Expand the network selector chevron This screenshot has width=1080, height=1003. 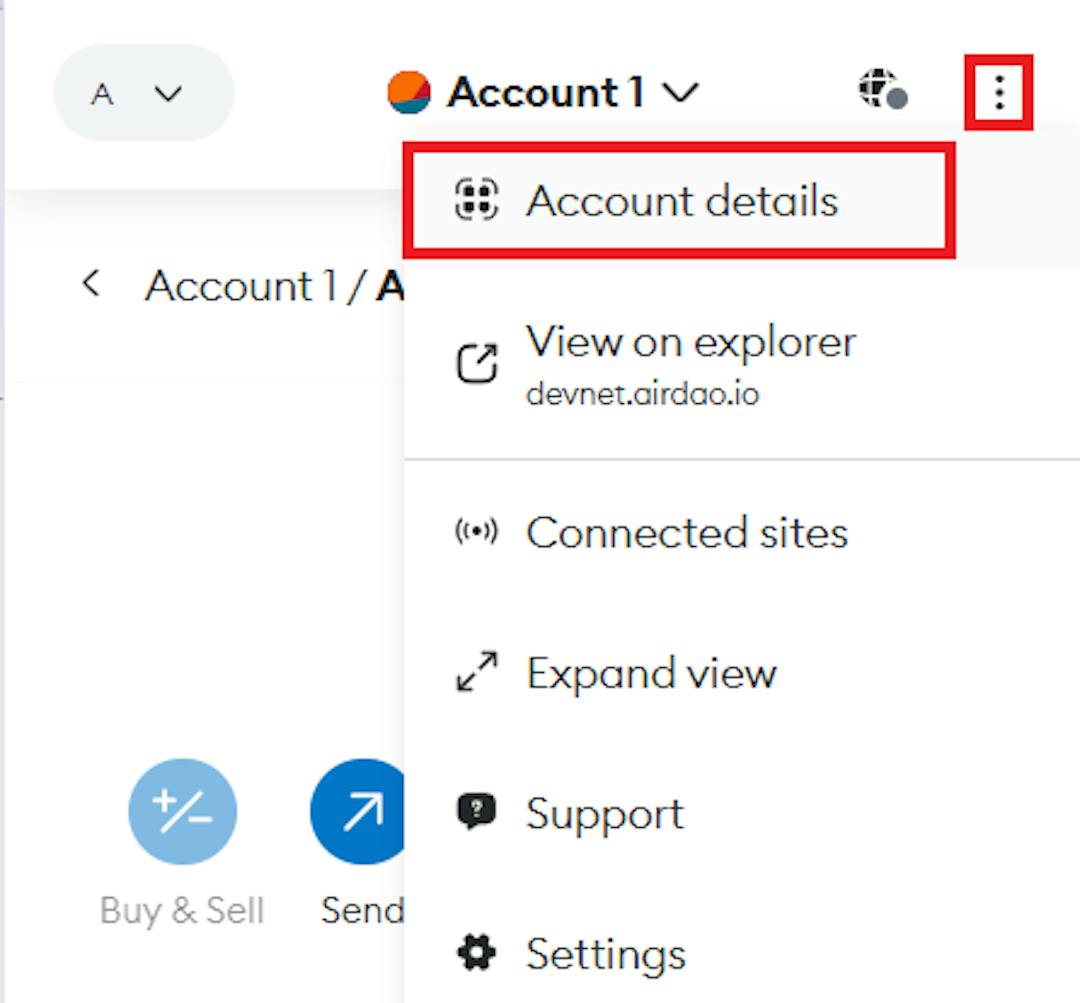[168, 93]
